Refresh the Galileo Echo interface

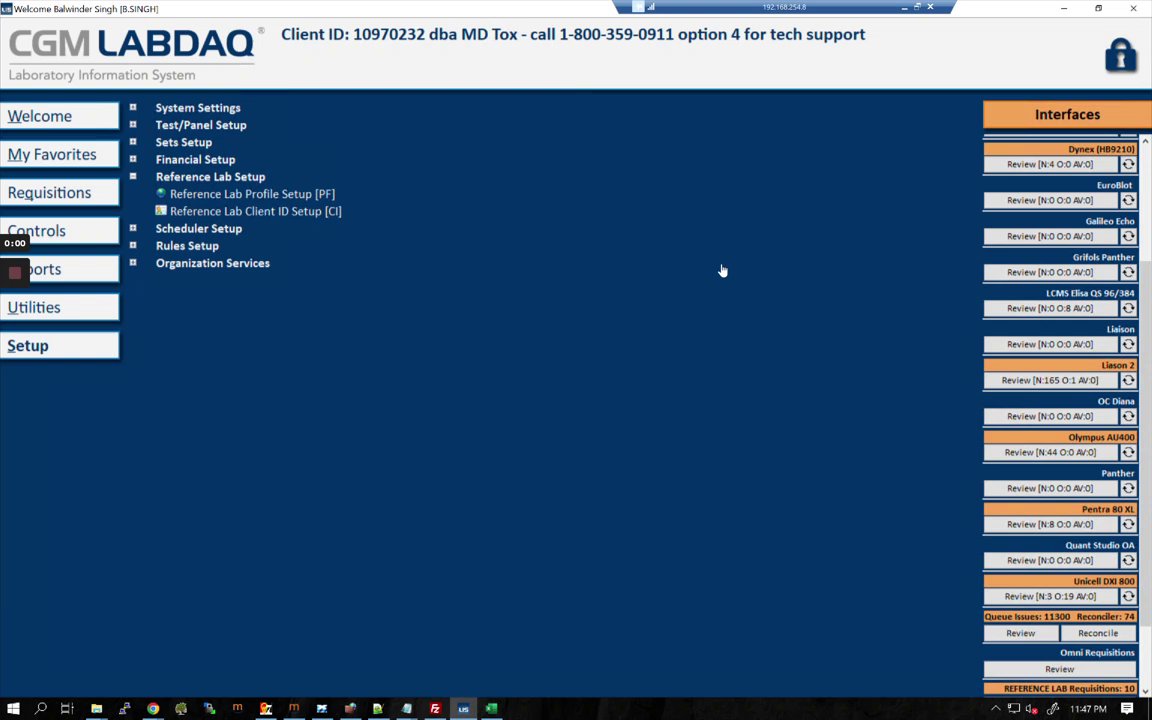click(1128, 237)
